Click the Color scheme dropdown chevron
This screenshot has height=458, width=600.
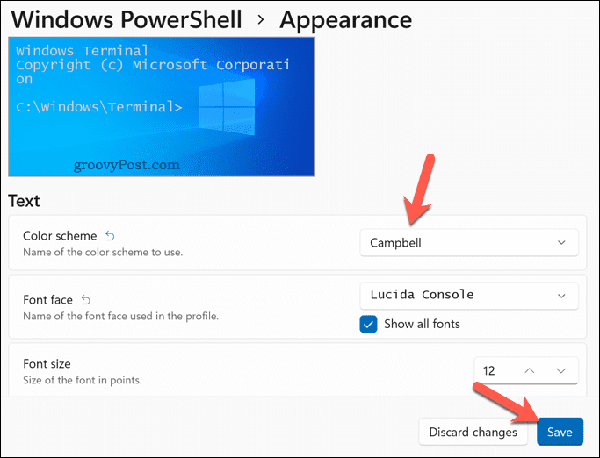pos(560,242)
